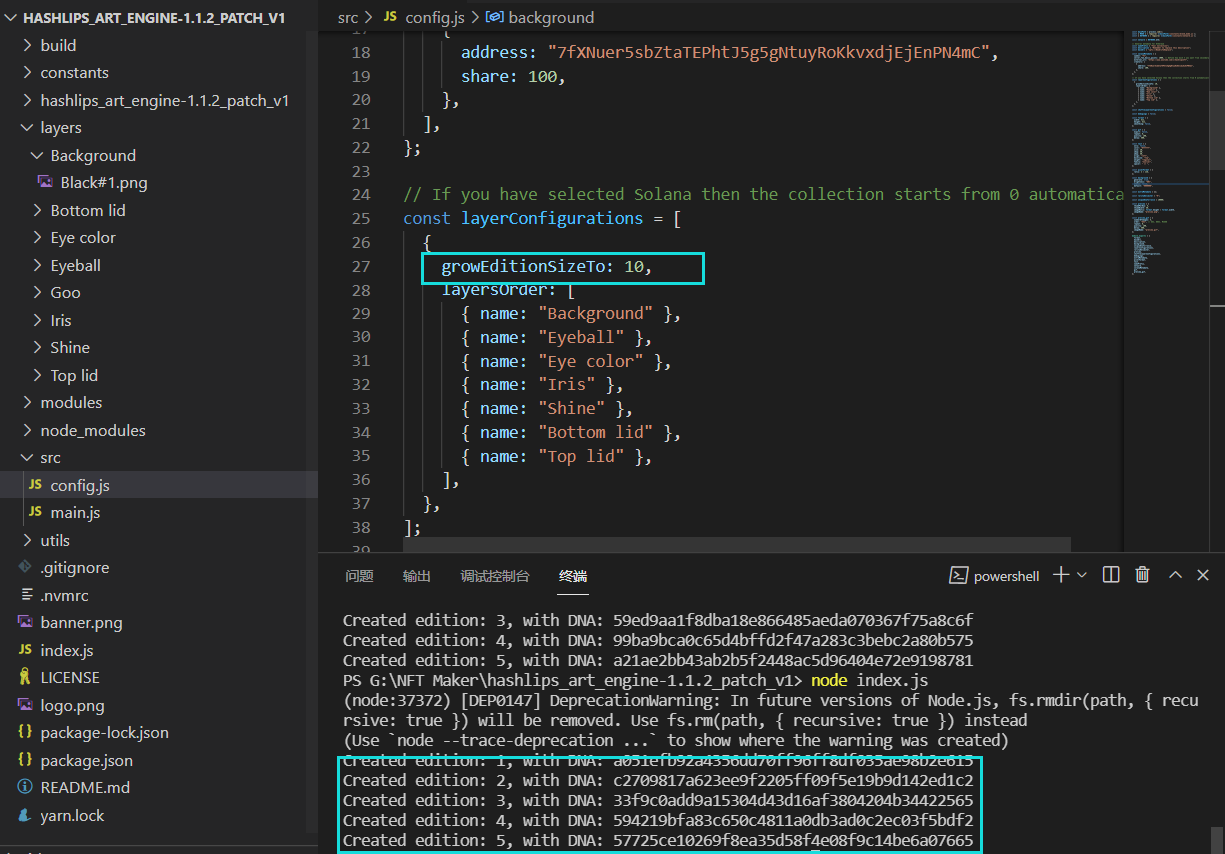Click the src breadcrumb item
The image size is (1225, 854).
[347, 17]
